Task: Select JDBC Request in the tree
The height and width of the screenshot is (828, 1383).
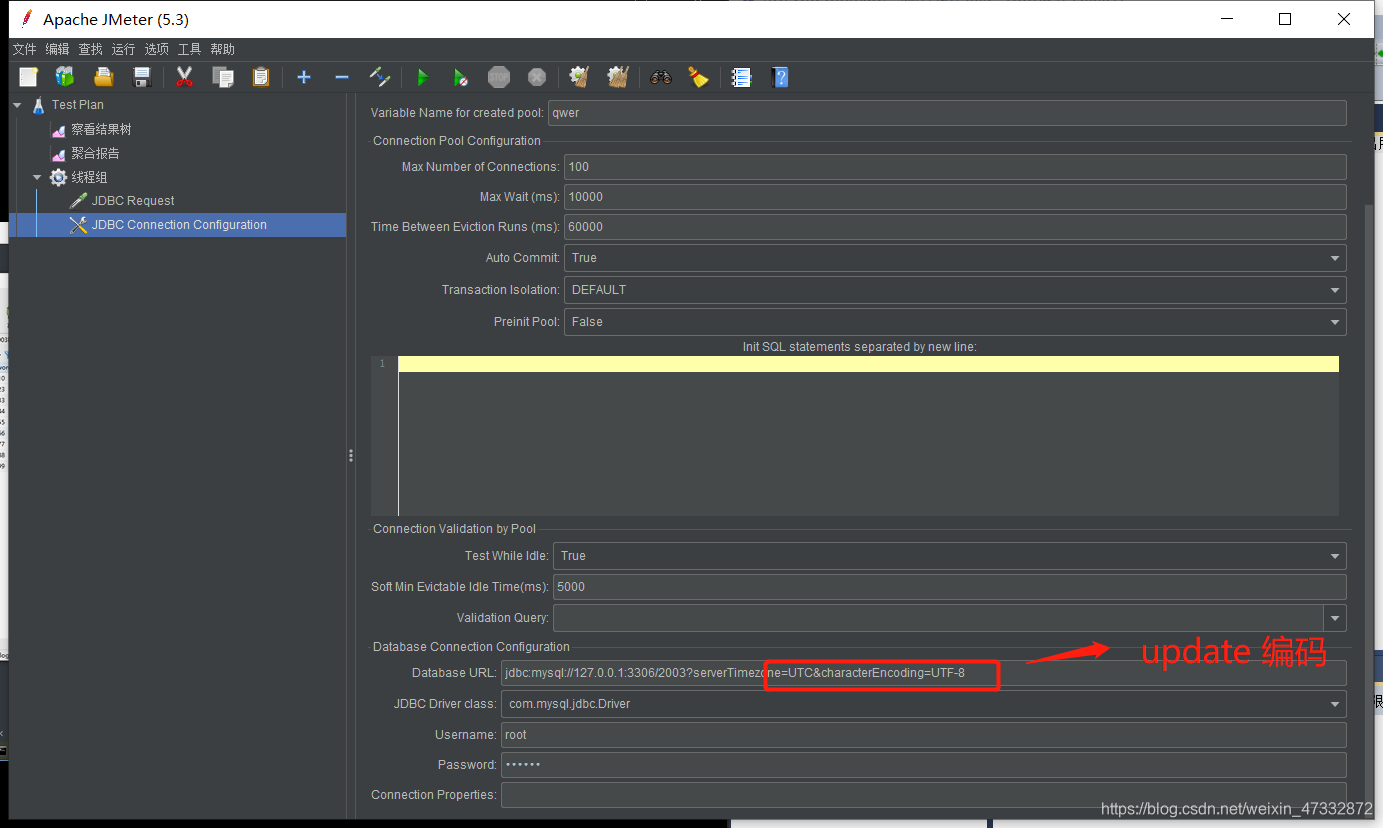Action: [x=132, y=200]
